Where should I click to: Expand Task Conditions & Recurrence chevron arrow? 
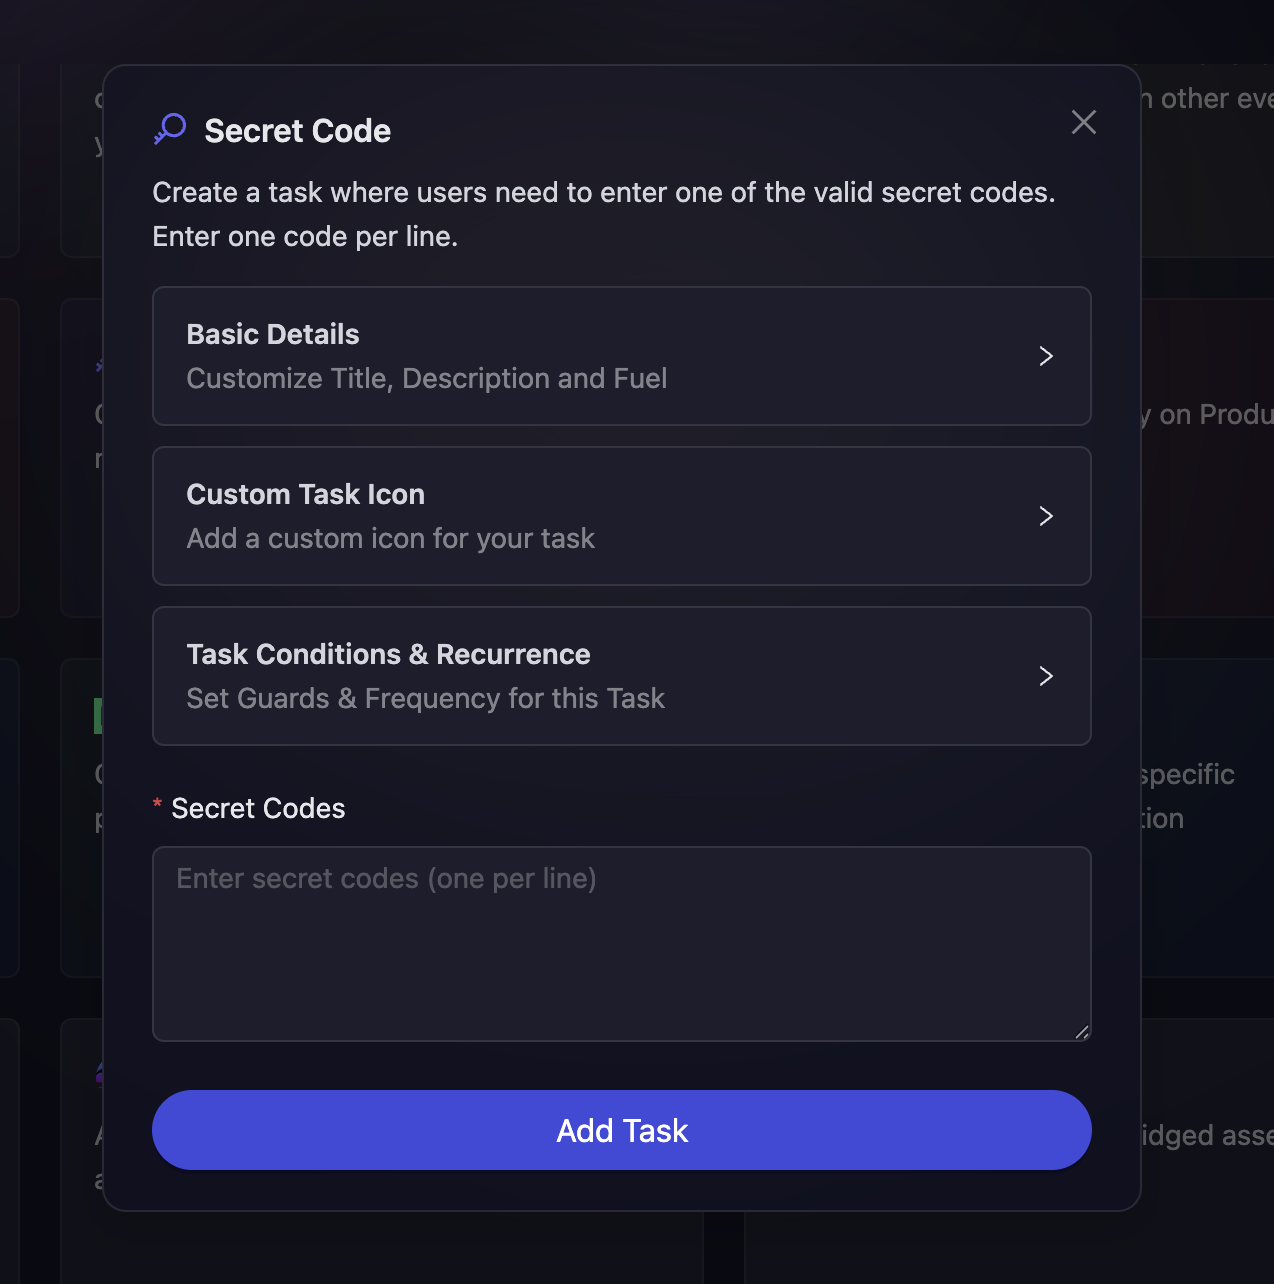click(1045, 676)
